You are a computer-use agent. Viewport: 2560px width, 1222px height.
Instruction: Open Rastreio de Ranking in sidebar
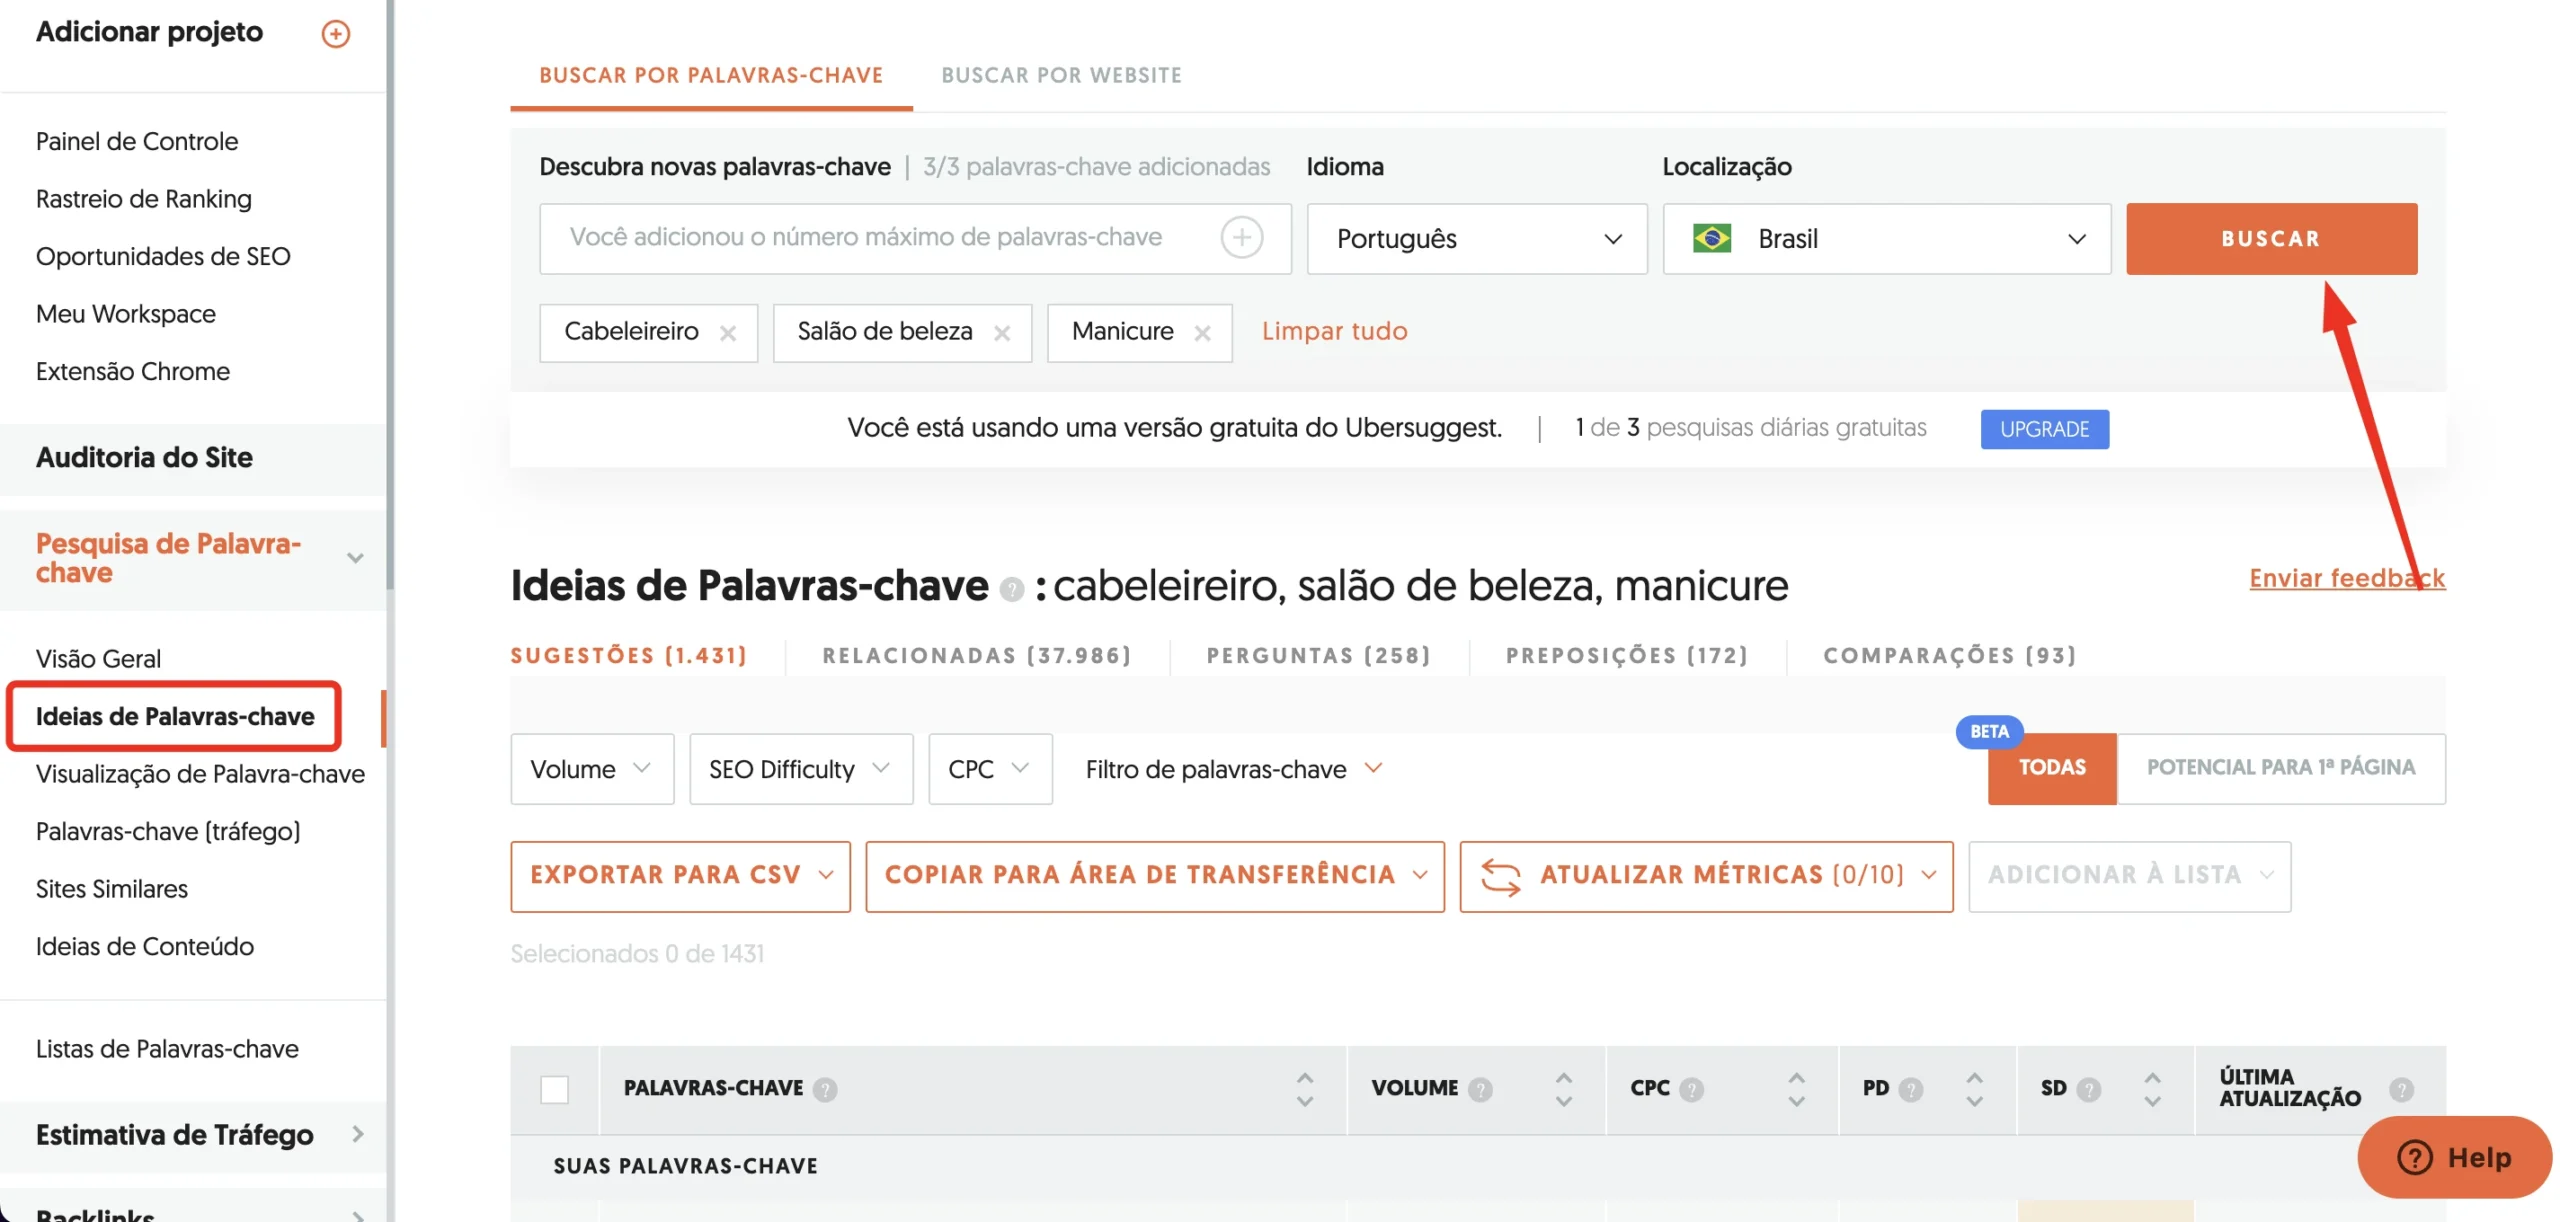[x=143, y=198]
